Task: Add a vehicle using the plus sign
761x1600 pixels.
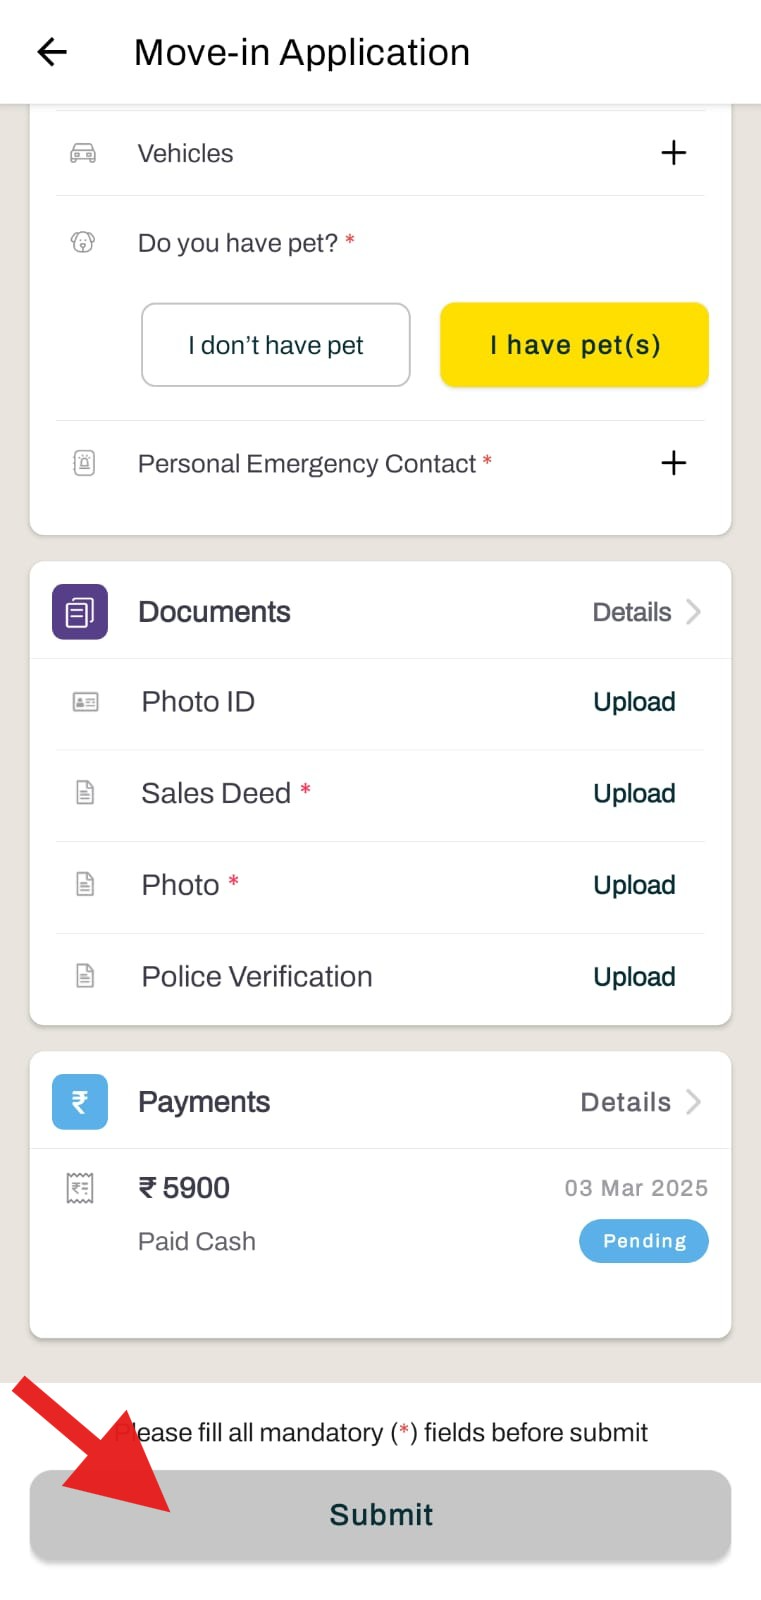Action: 674,153
